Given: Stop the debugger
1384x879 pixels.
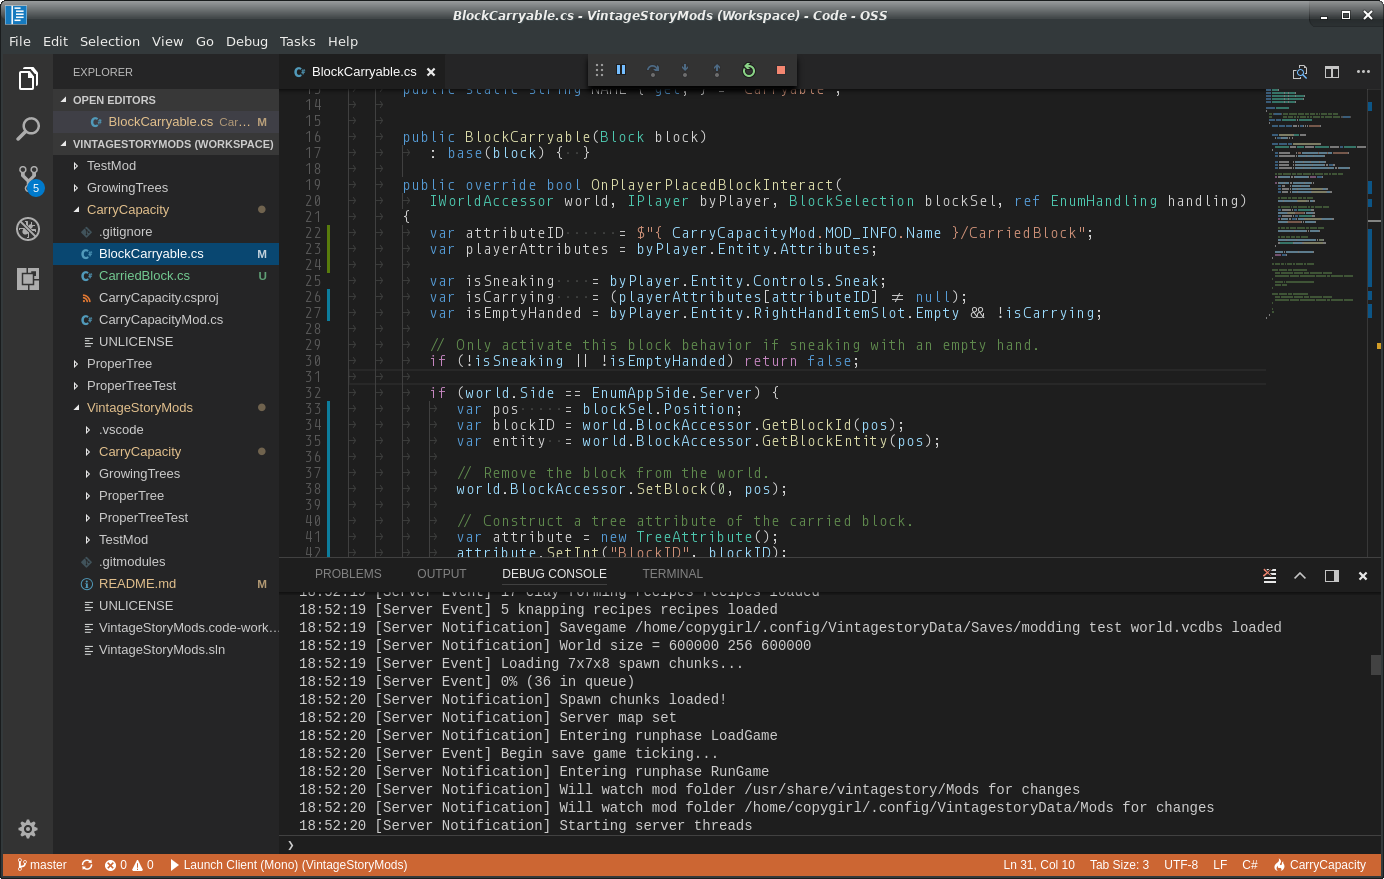Looking at the screenshot, I should 781,70.
